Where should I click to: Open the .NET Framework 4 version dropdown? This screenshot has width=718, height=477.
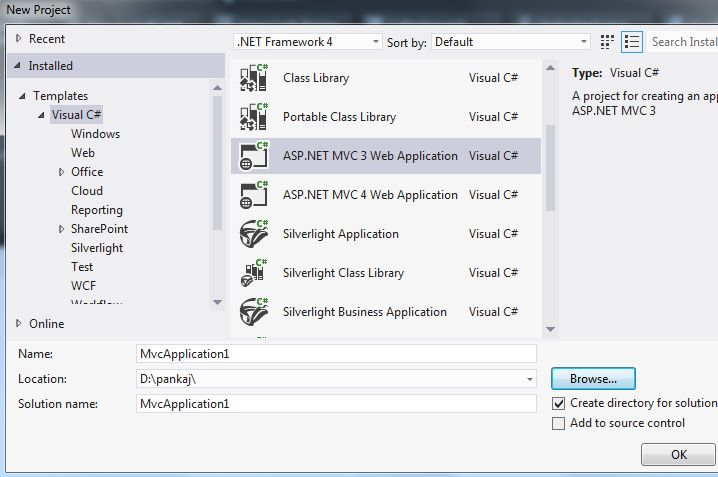(x=307, y=42)
